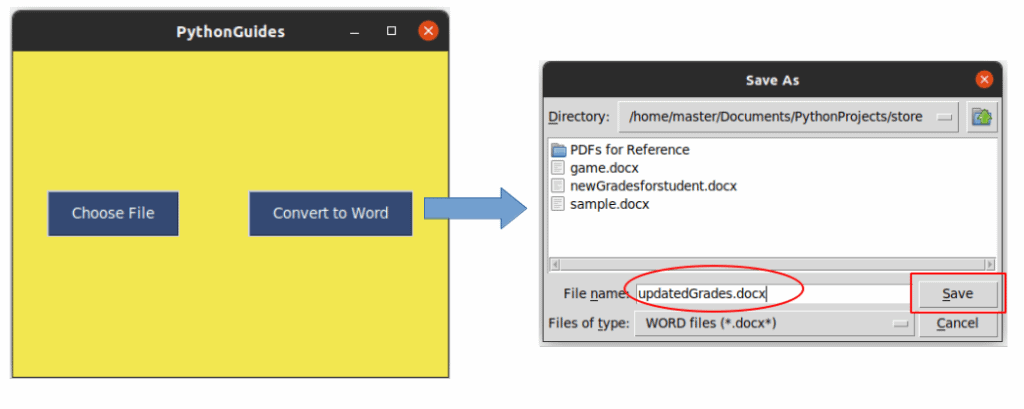Click the Choose File button
The width and height of the screenshot is (1024, 409).
(x=113, y=214)
